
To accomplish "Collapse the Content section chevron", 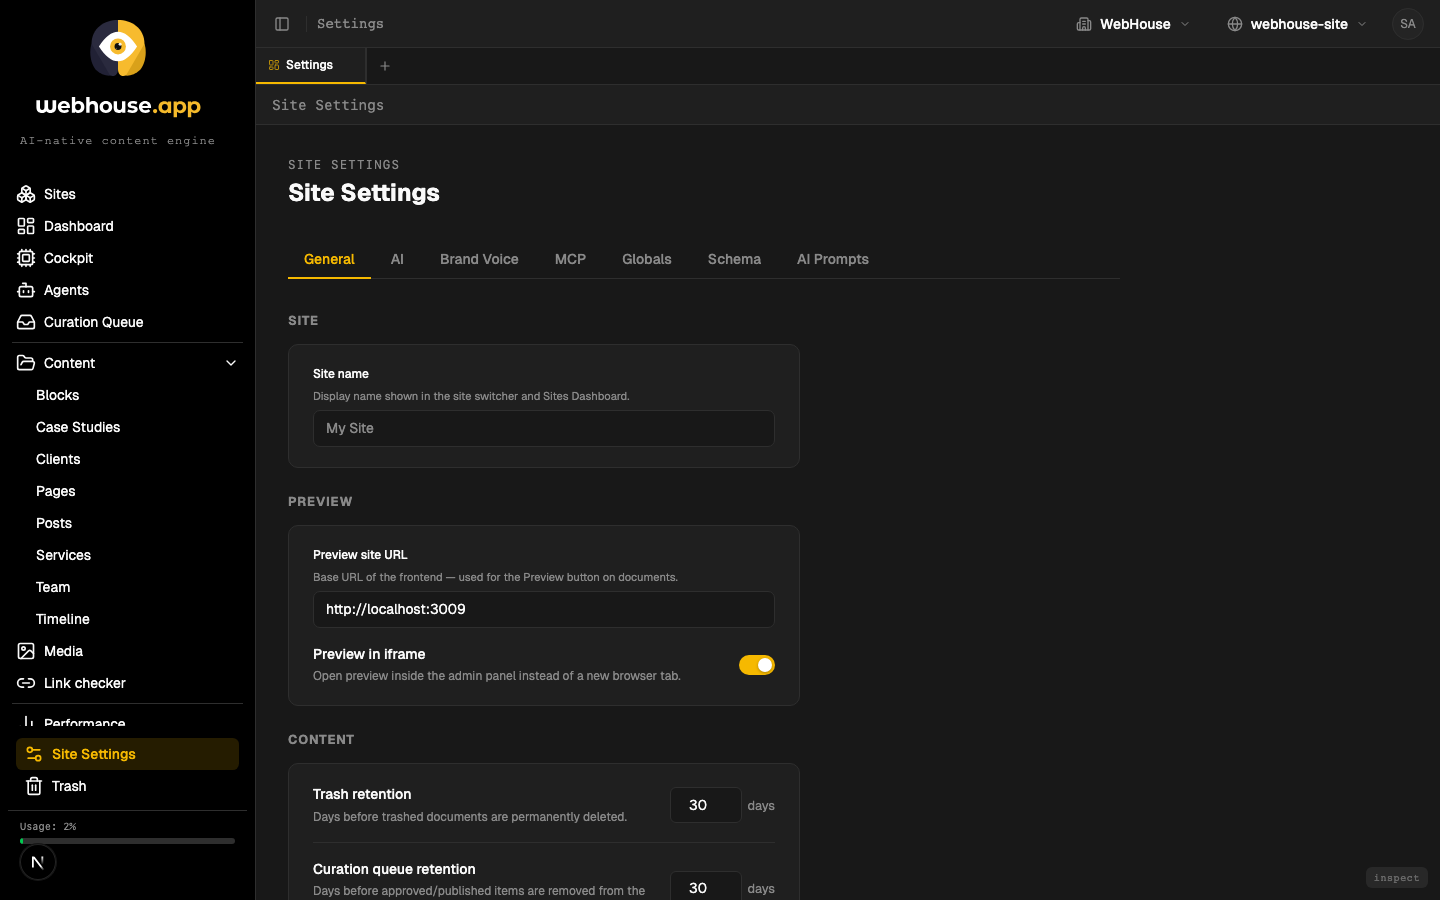I will [x=231, y=363].
